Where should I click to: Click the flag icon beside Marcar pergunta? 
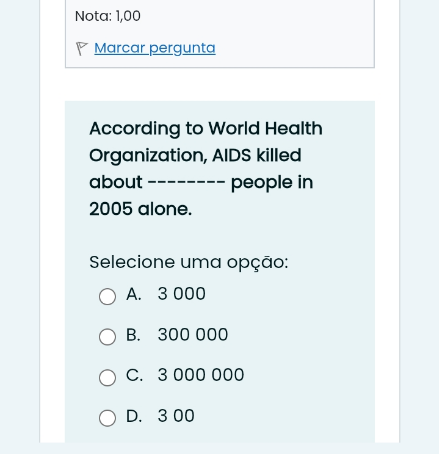pos(81,49)
